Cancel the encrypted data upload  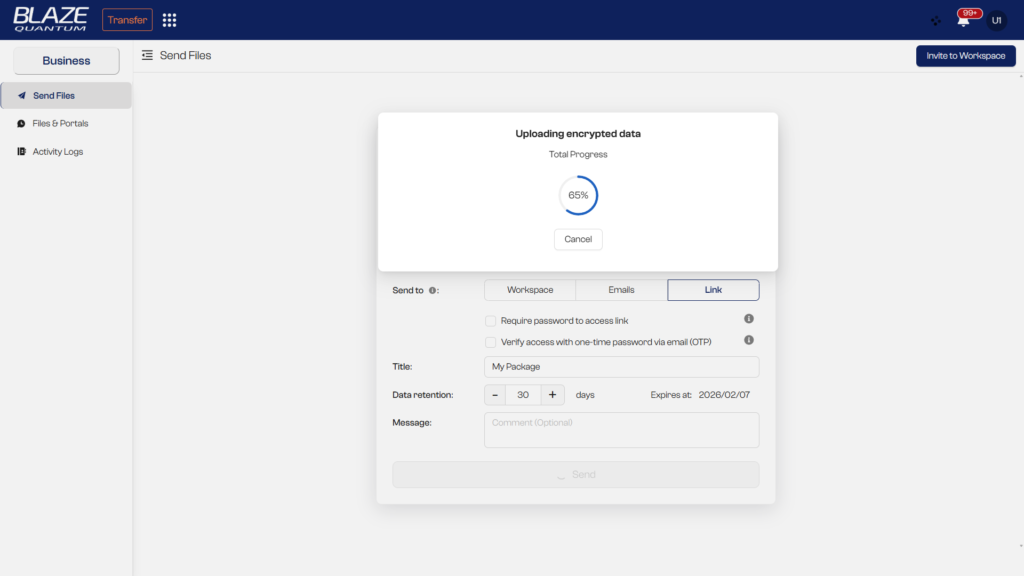[x=578, y=239]
